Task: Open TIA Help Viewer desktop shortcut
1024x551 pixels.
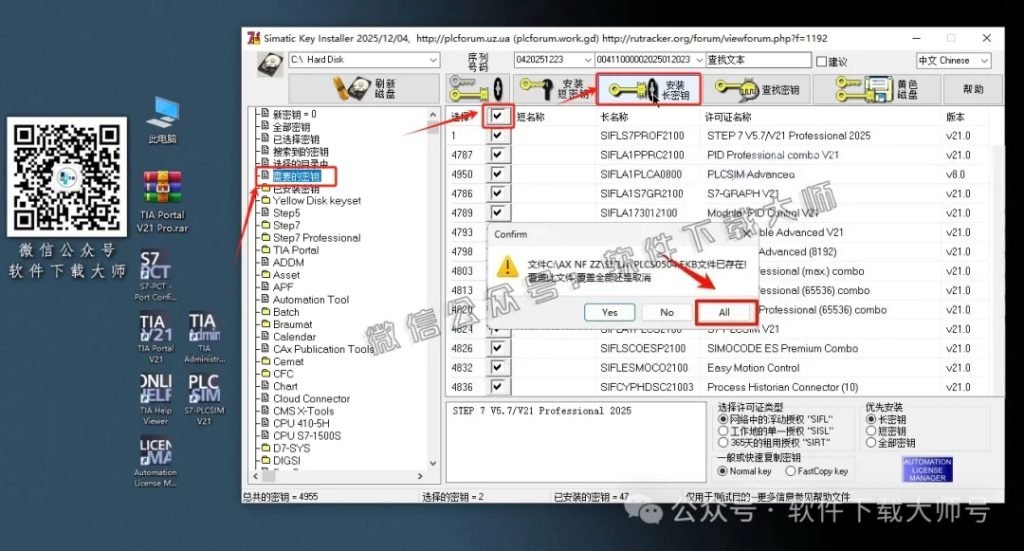Action: pyautogui.click(x=155, y=399)
